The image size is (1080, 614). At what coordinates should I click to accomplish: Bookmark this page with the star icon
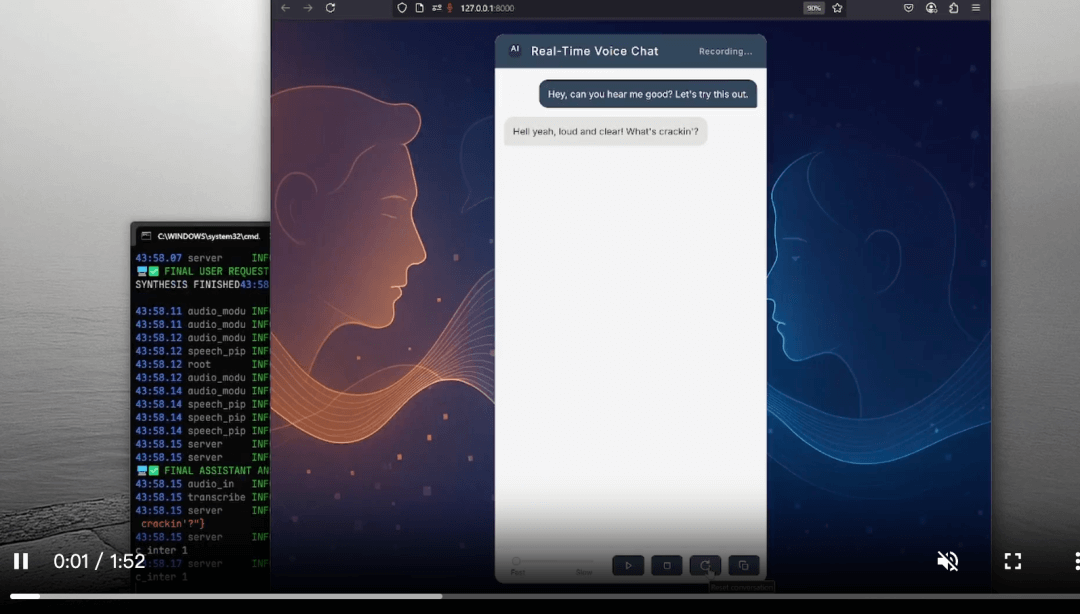coord(837,8)
